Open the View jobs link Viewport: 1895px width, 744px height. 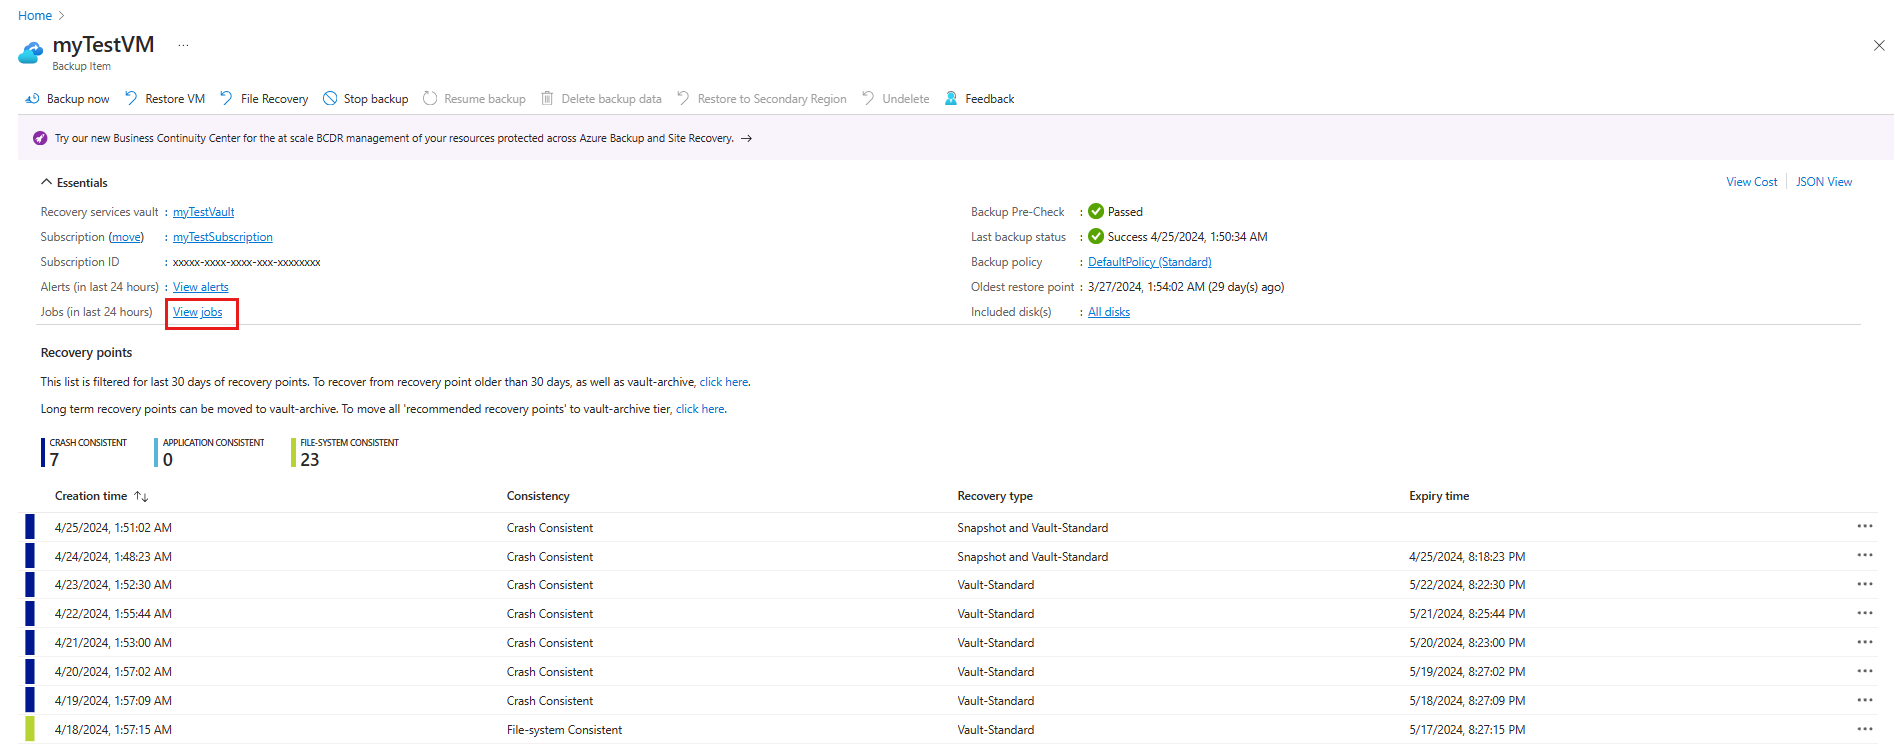tap(198, 312)
